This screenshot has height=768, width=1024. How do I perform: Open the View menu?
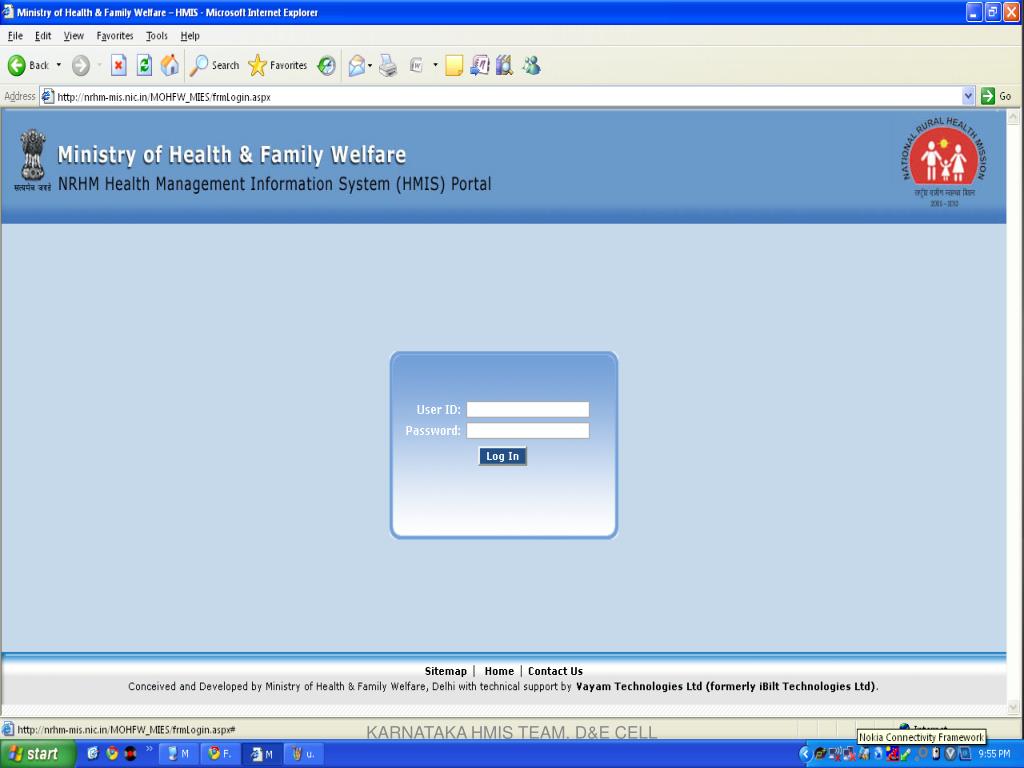[x=74, y=36]
